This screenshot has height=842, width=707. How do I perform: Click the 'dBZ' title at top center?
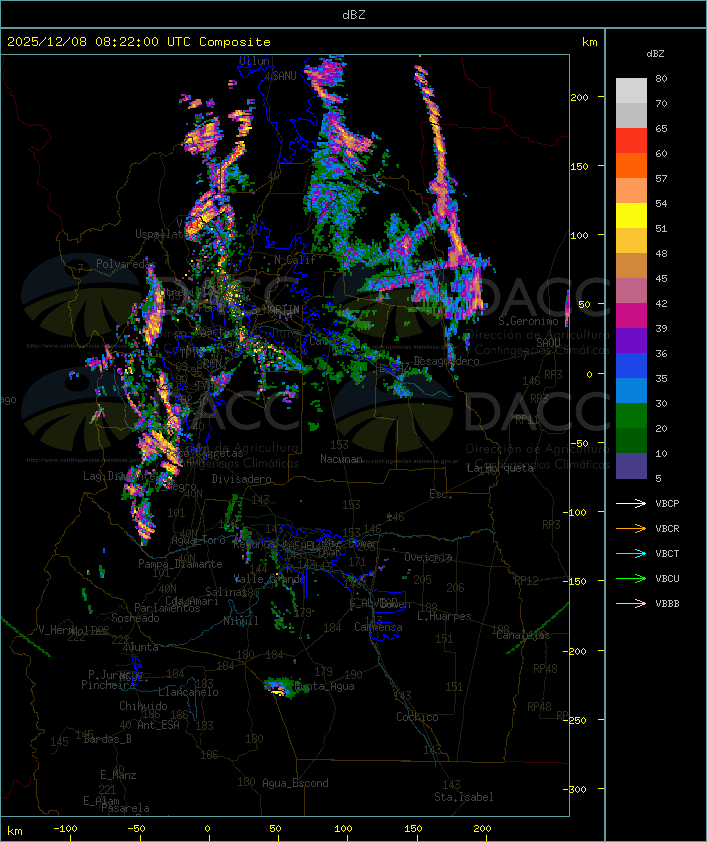[354, 14]
